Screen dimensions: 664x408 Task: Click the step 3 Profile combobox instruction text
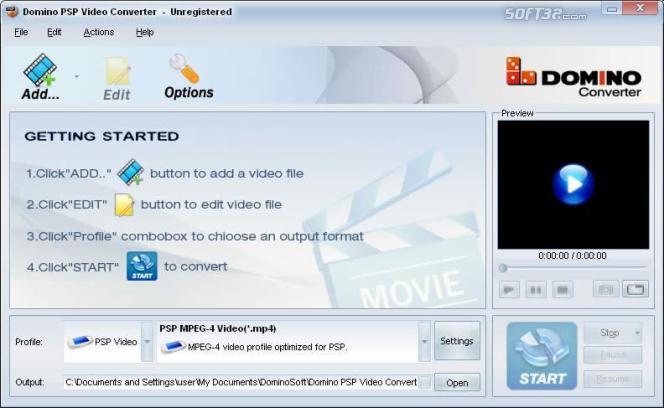[x=195, y=236]
